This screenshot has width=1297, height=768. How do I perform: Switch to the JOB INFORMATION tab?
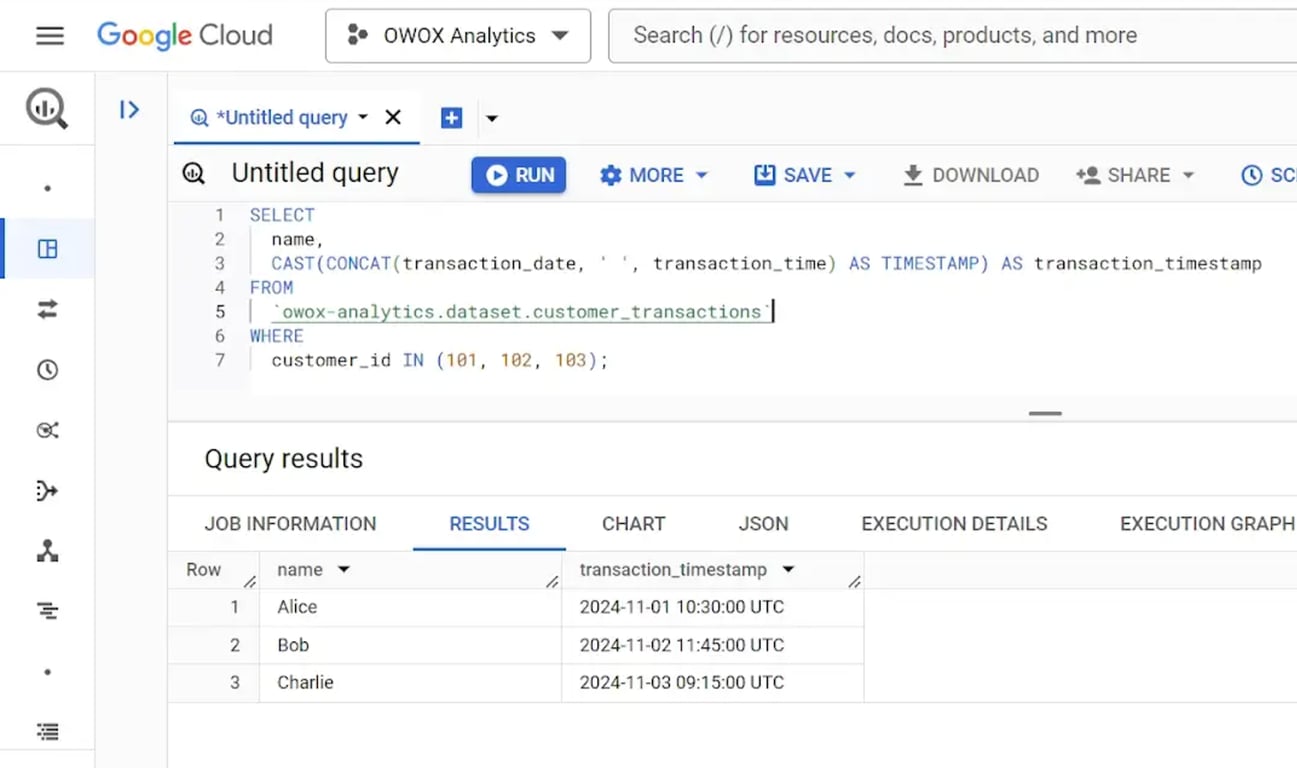point(290,524)
